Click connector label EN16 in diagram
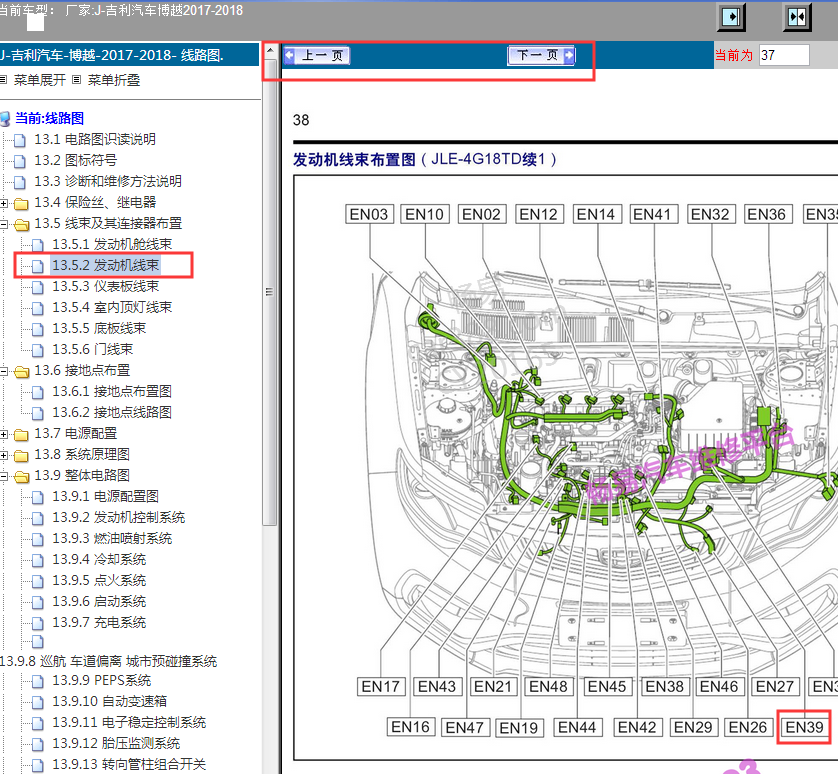Viewport: 838px width, 774px height. [411, 727]
